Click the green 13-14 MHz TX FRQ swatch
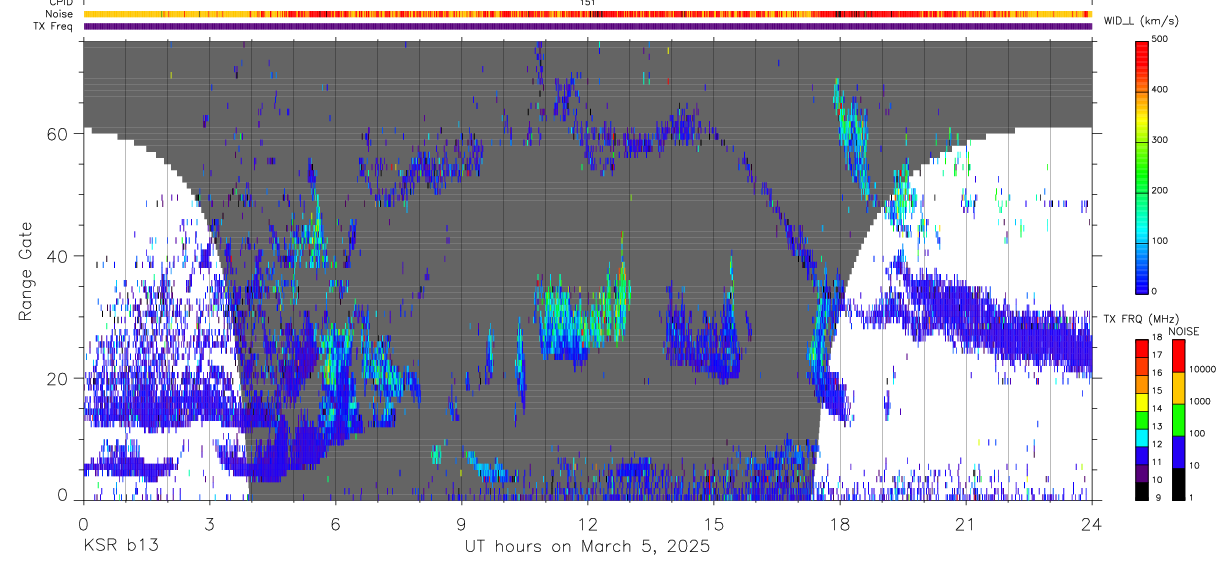This screenshot has height=567, width=1228. pos(1142,419)
